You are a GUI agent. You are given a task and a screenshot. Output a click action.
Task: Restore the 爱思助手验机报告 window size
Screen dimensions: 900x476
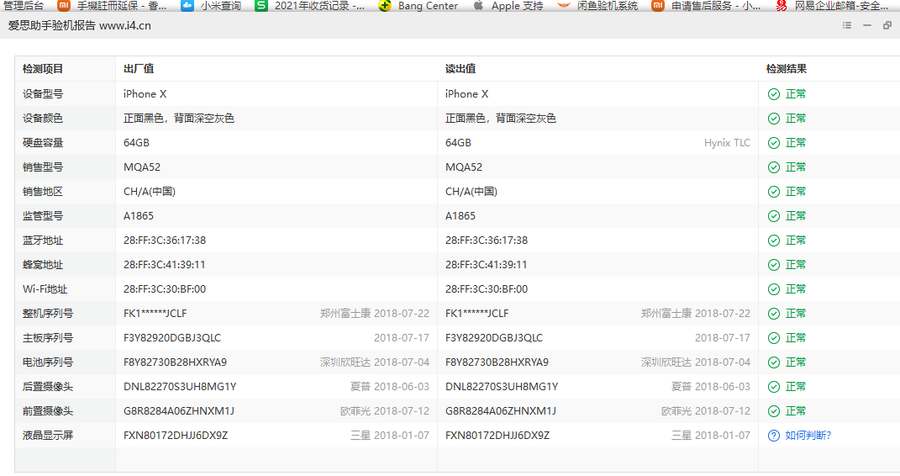887,25
